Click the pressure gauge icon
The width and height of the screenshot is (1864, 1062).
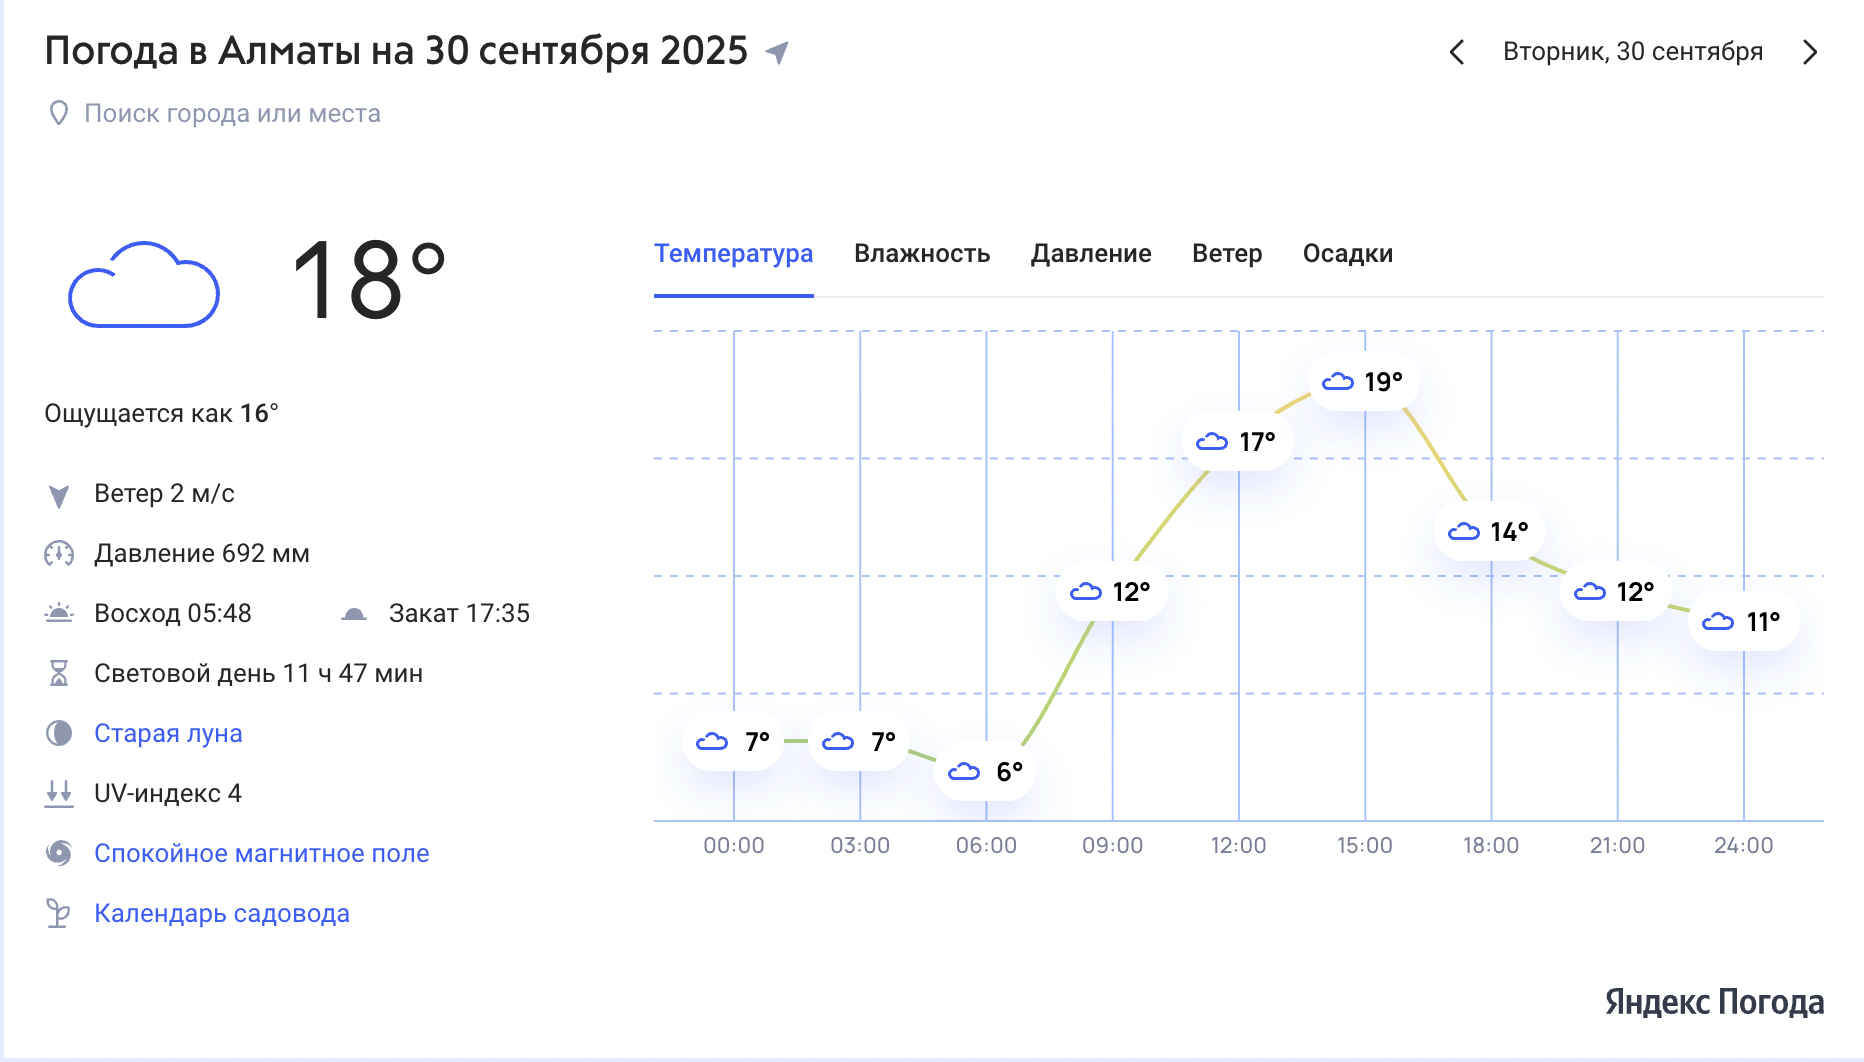click(x=59, y=553)
